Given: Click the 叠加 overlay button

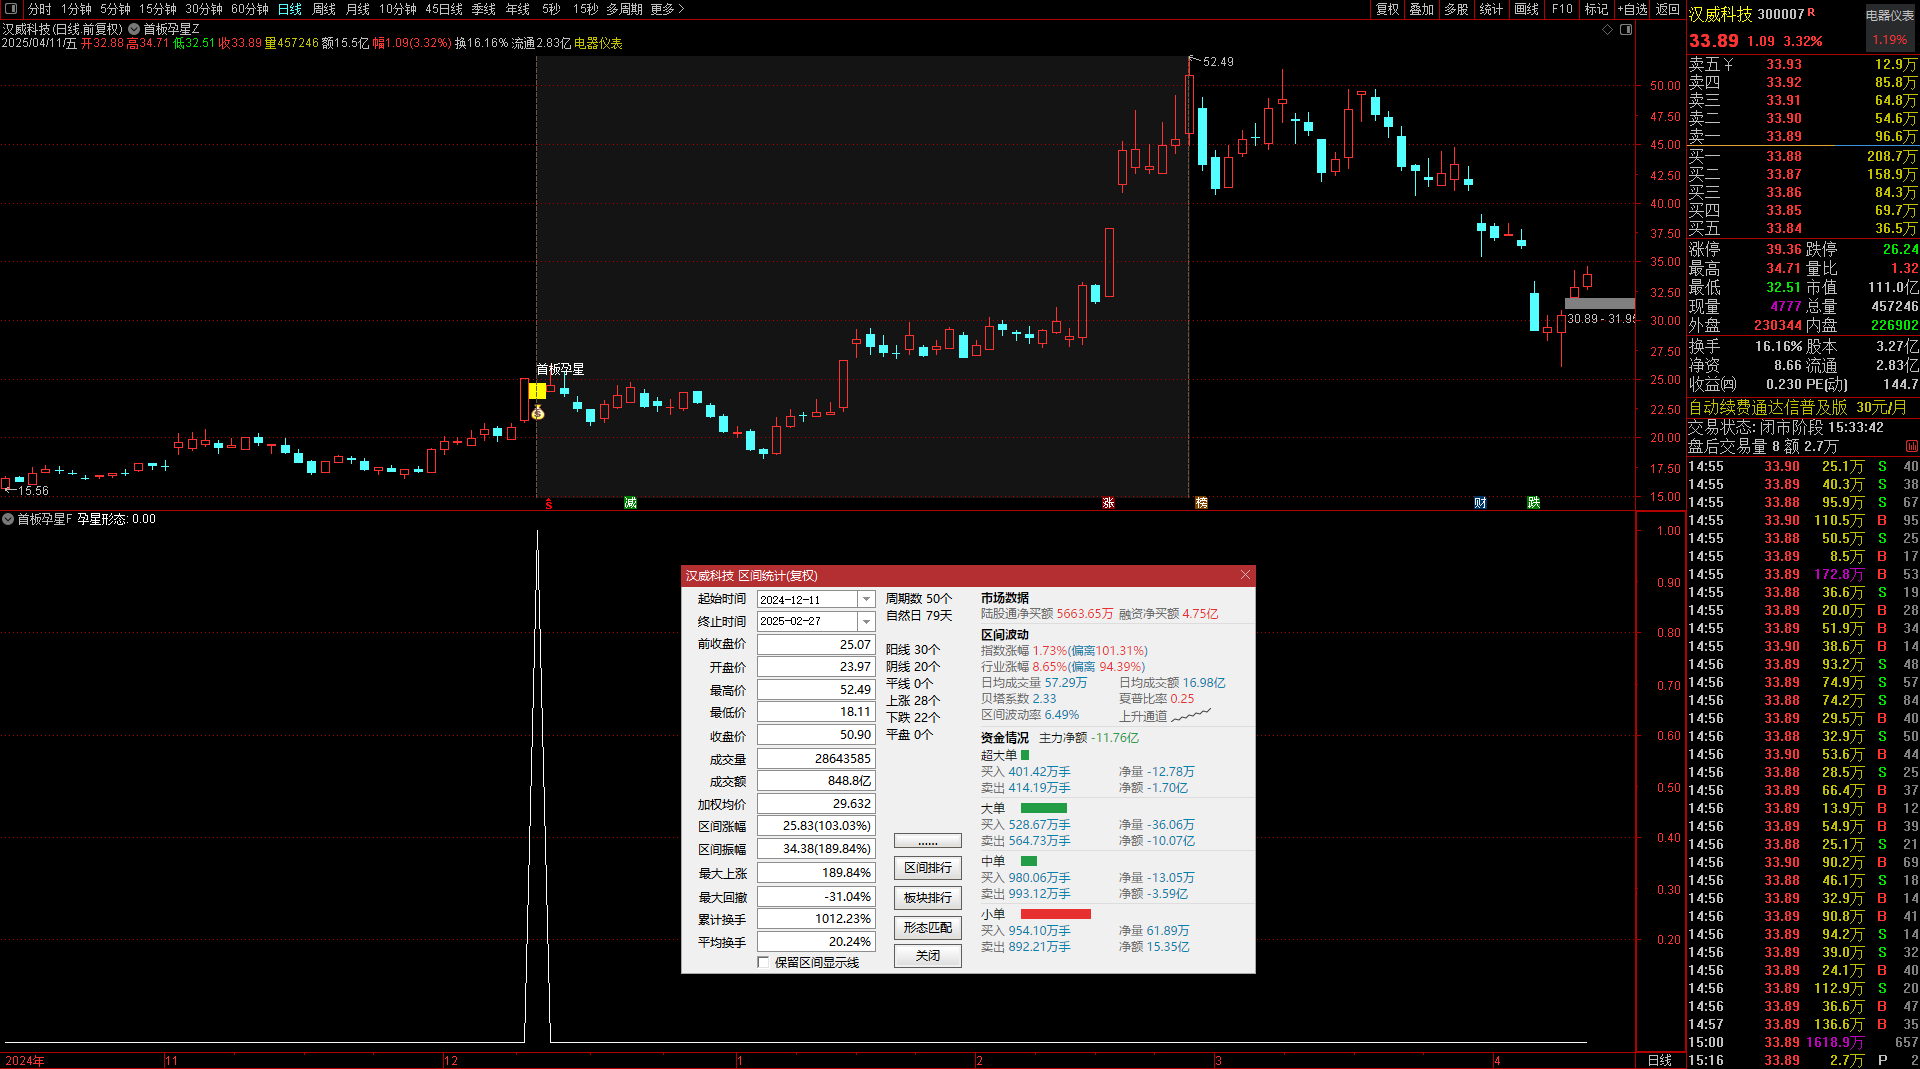Looking at the screenshot, I should click(x=1422, y=9).
